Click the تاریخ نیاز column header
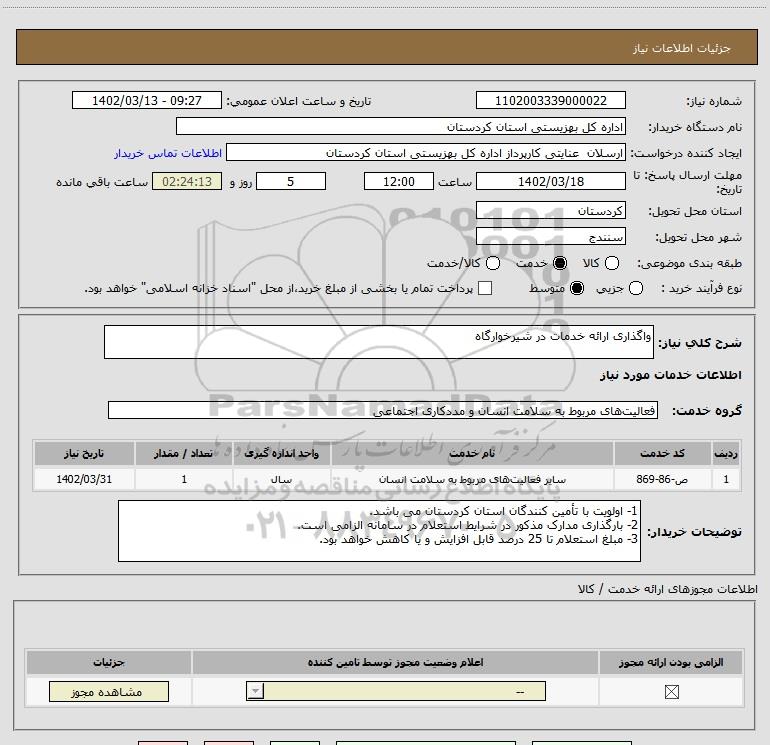 (84, 453)
